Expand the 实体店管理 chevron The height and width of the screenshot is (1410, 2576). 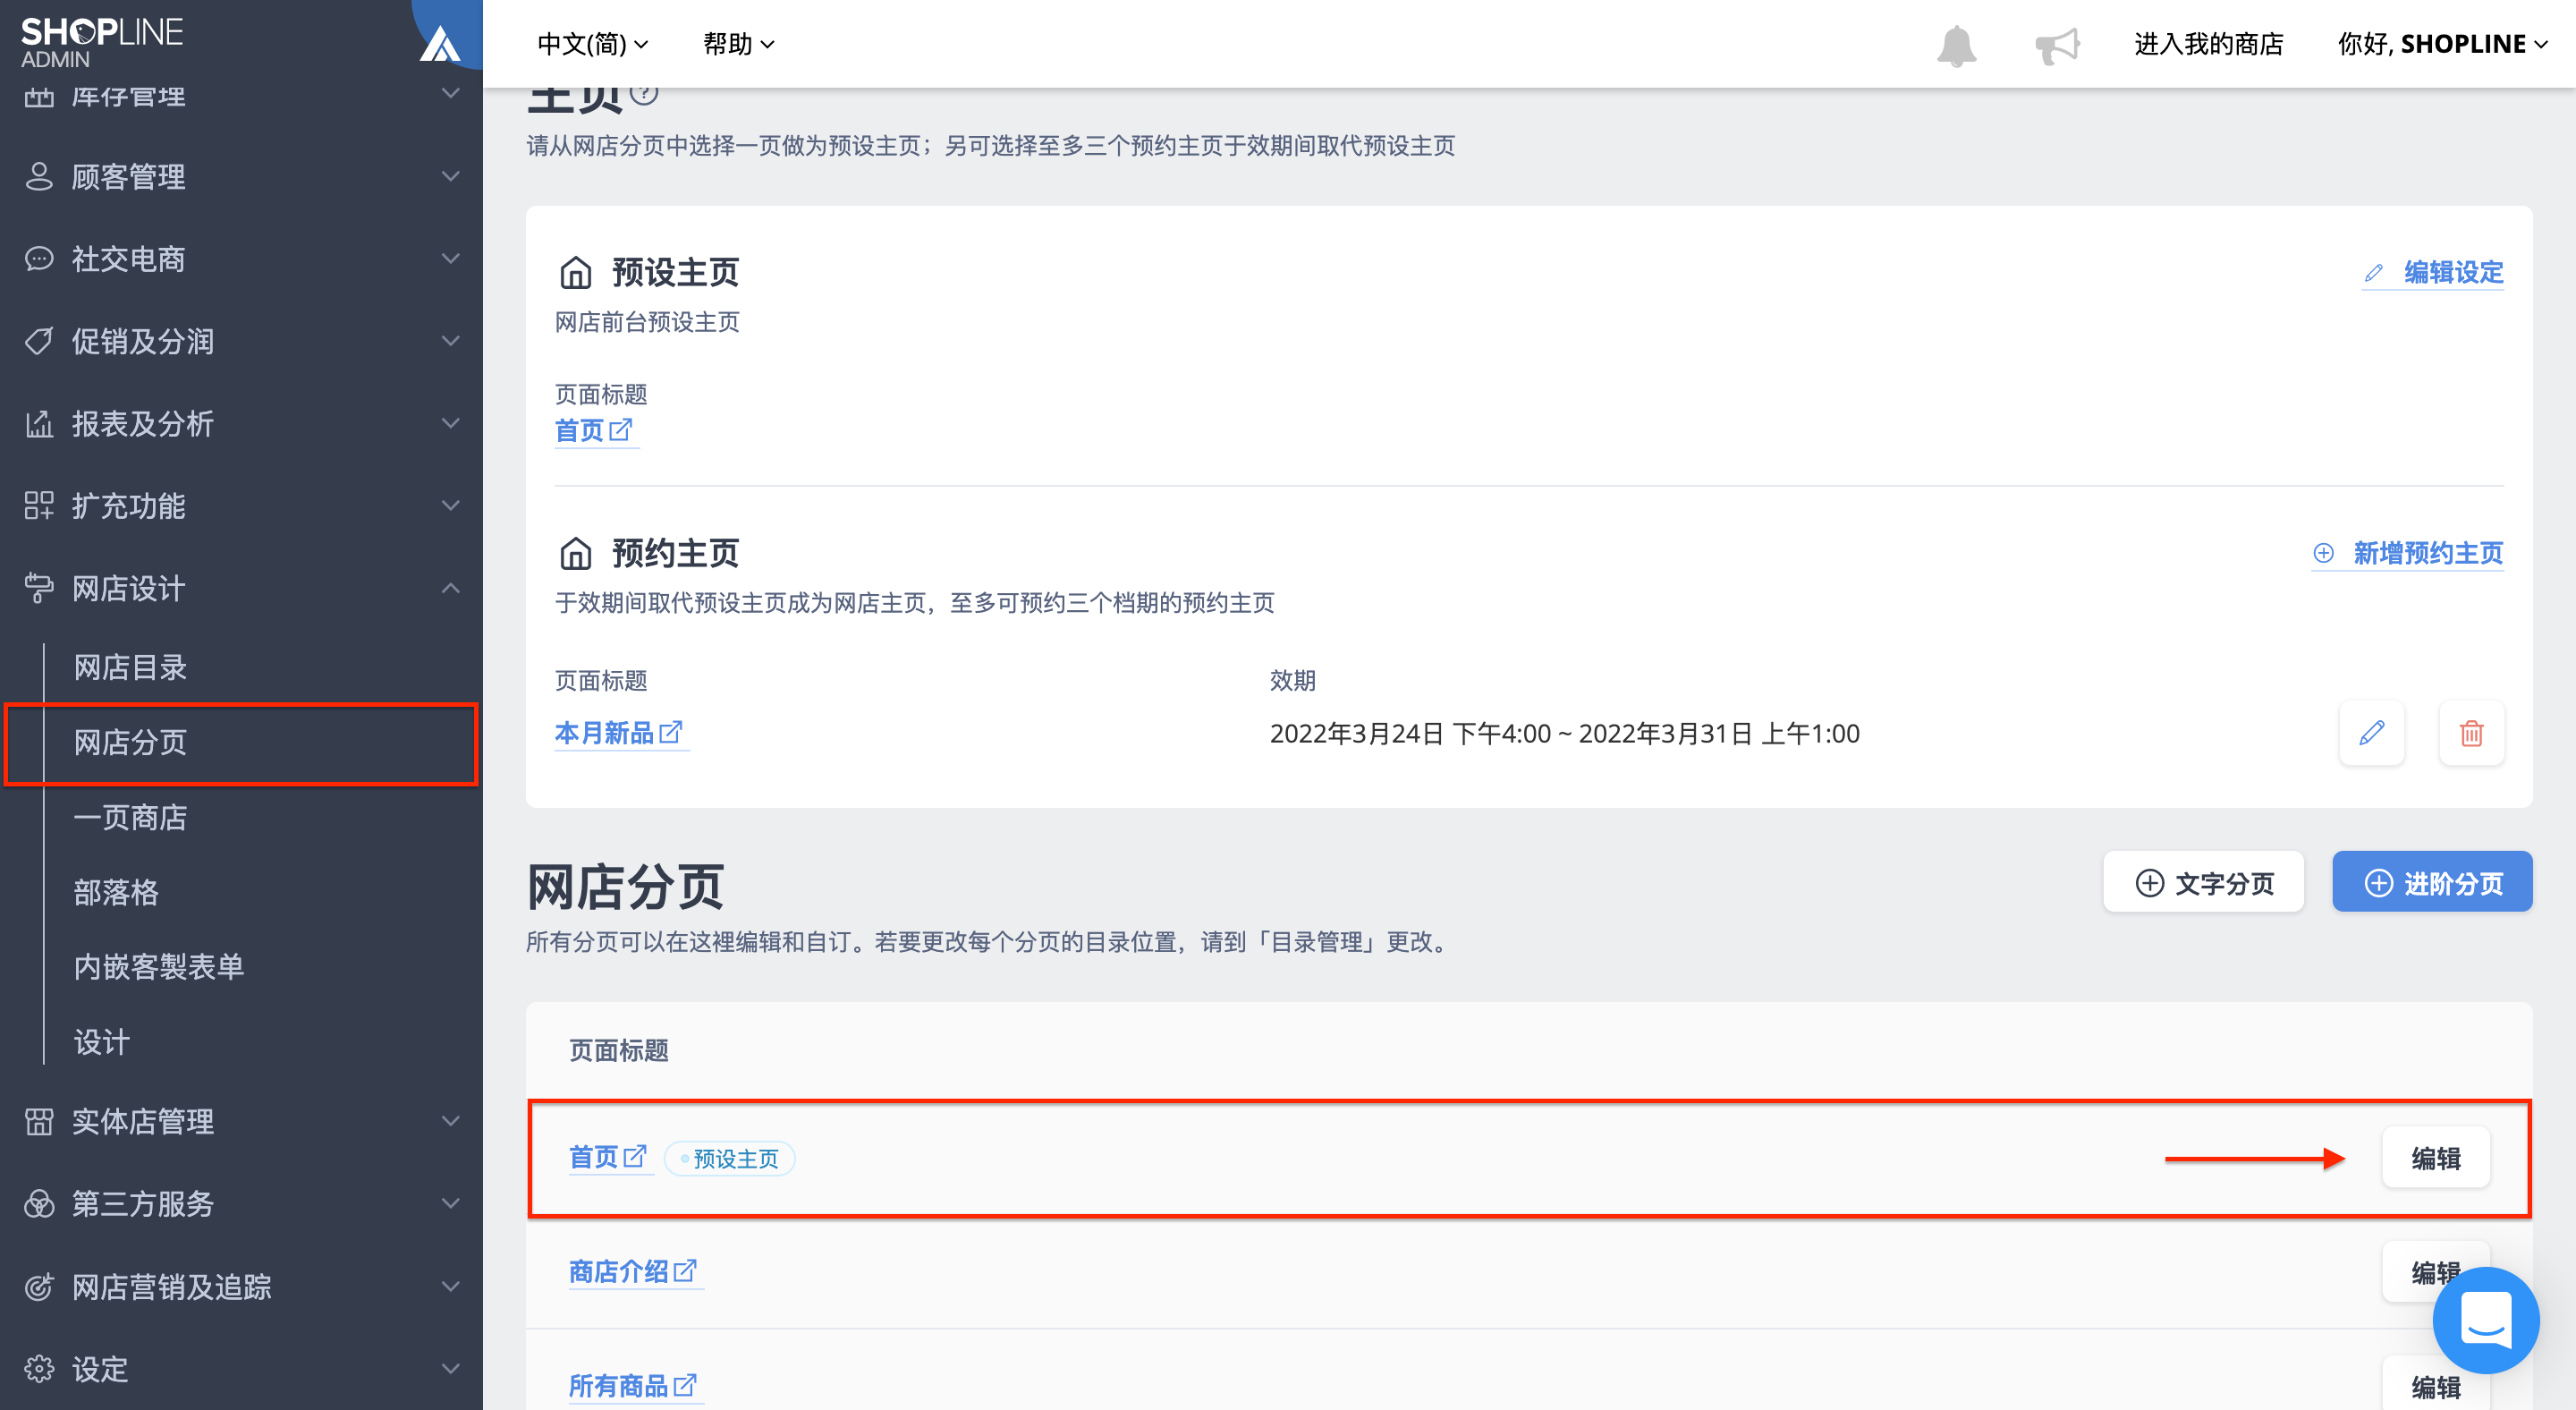pos(451,1121)
